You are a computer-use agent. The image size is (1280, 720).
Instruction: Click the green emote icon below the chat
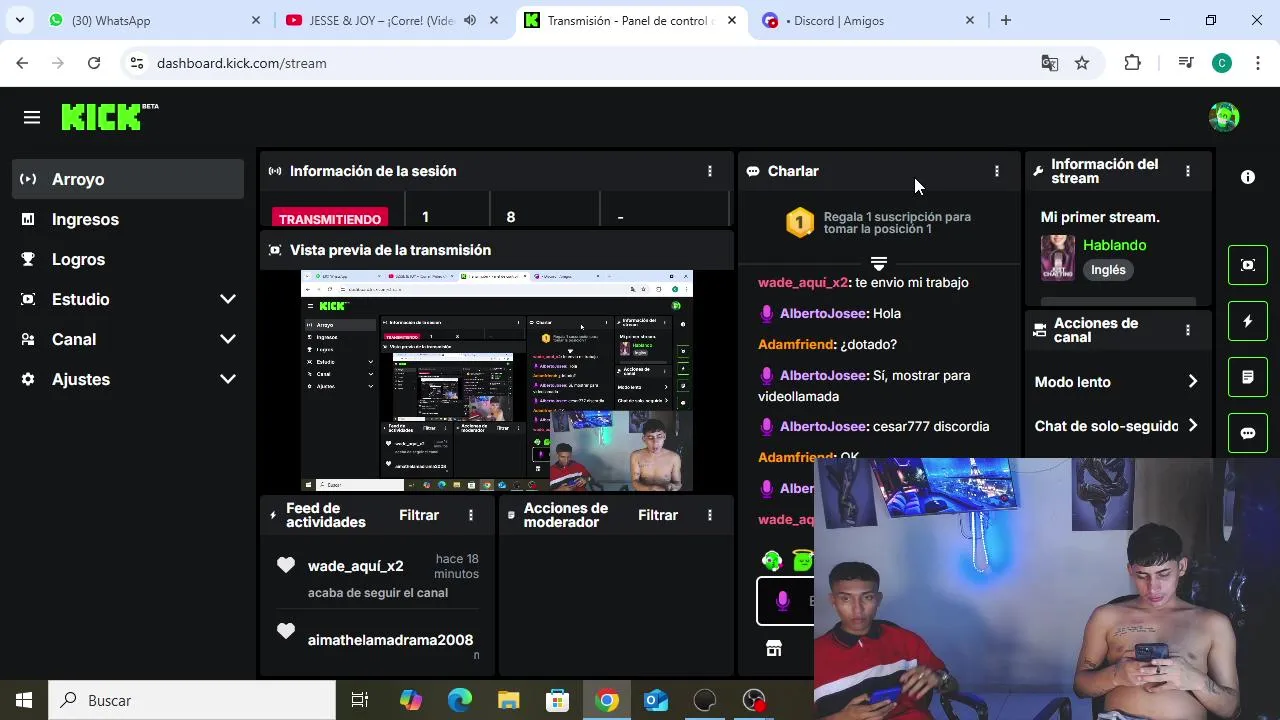point(771,561)
